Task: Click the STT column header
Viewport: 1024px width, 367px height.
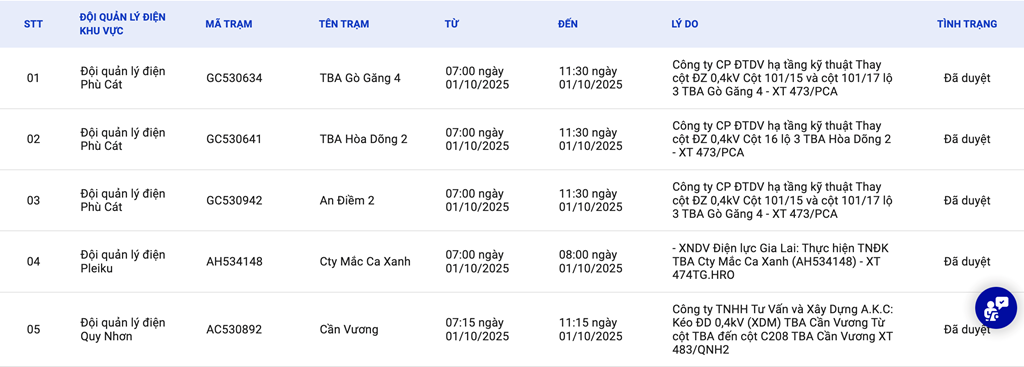Action: point(33,24)
